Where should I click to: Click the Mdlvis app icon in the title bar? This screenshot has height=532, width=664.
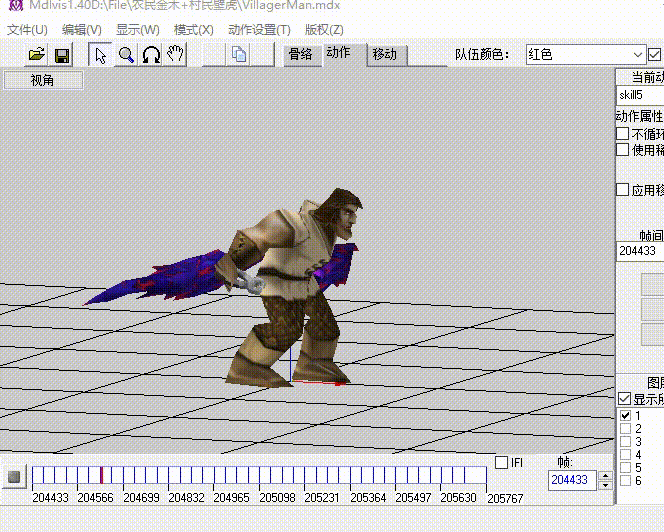(x=16, y=6)
